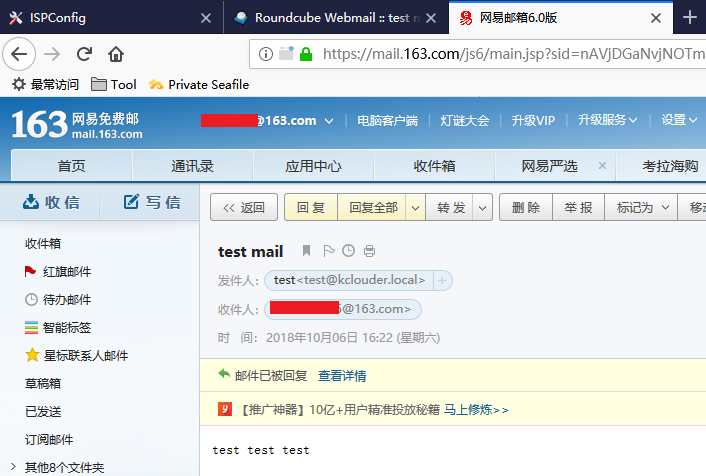Viewport: 706px width, 476px height.
Task: Open 升级VIP link in header
Action: click(x=533, y=121)
